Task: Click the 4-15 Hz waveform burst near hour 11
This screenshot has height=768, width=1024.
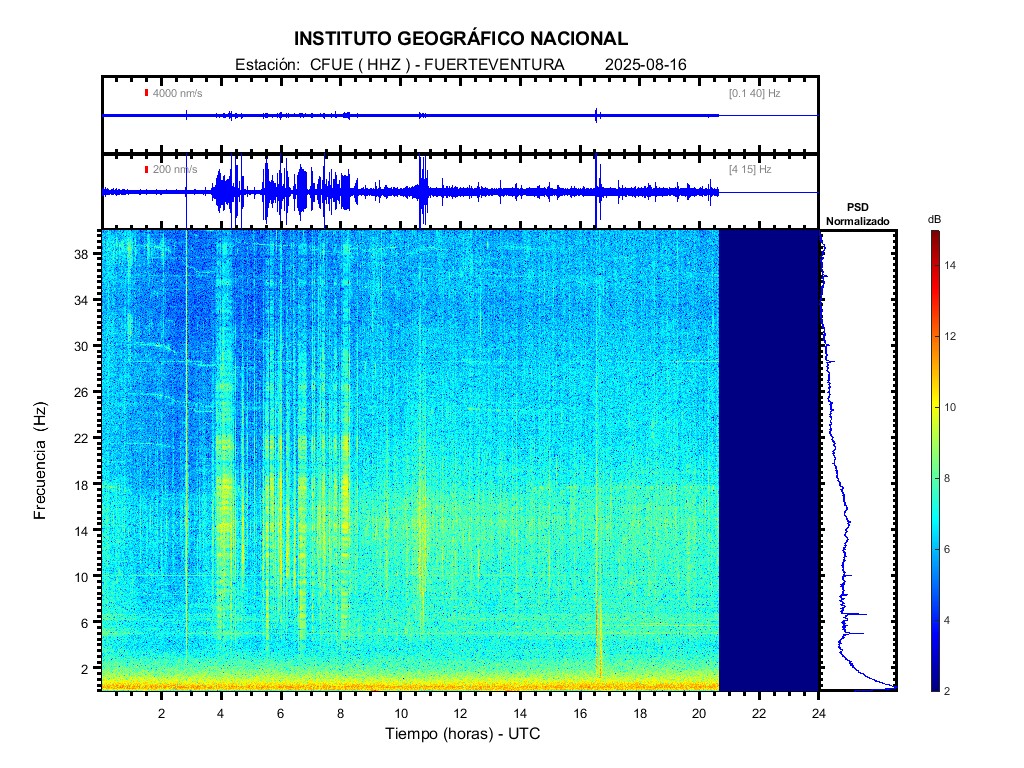Action: 423,191
